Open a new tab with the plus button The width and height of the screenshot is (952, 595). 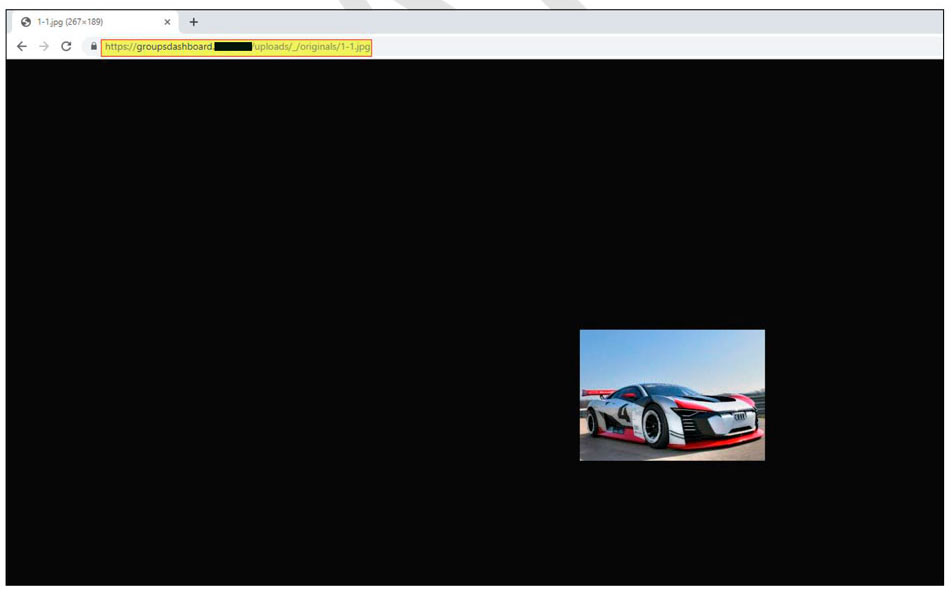coord(194,21)
